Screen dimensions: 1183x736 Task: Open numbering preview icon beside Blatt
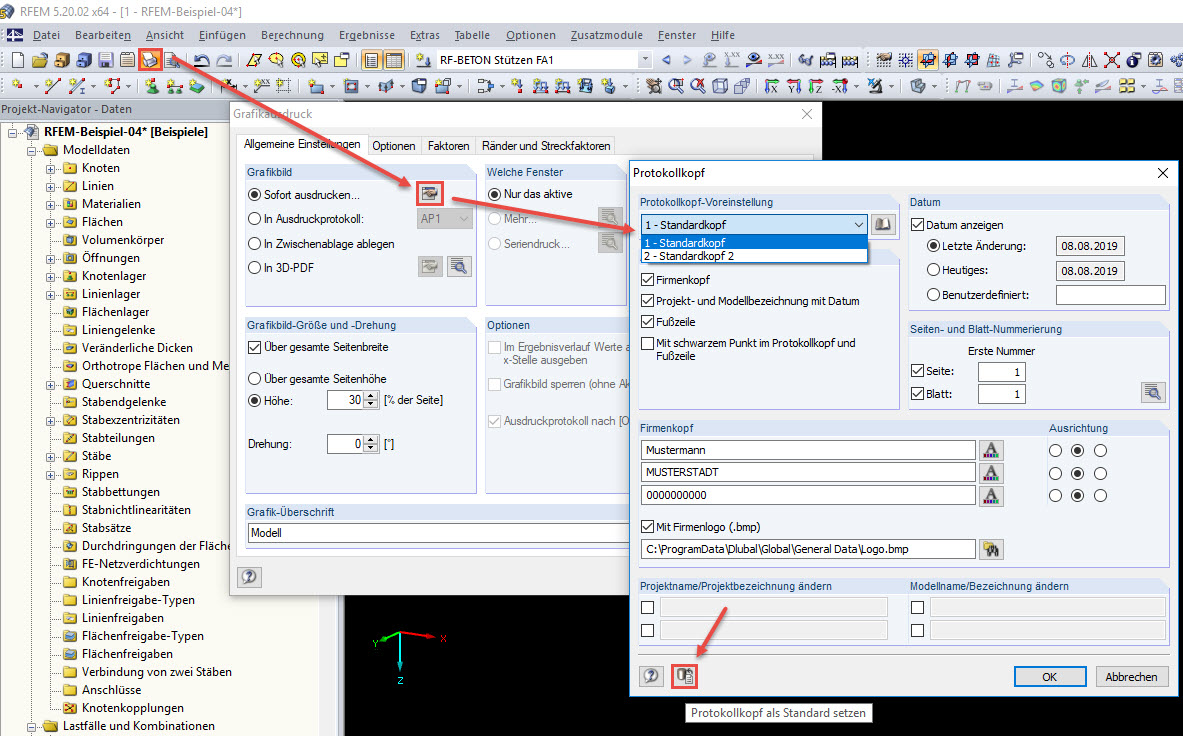pyautogui.click(x=1153, y=392)
